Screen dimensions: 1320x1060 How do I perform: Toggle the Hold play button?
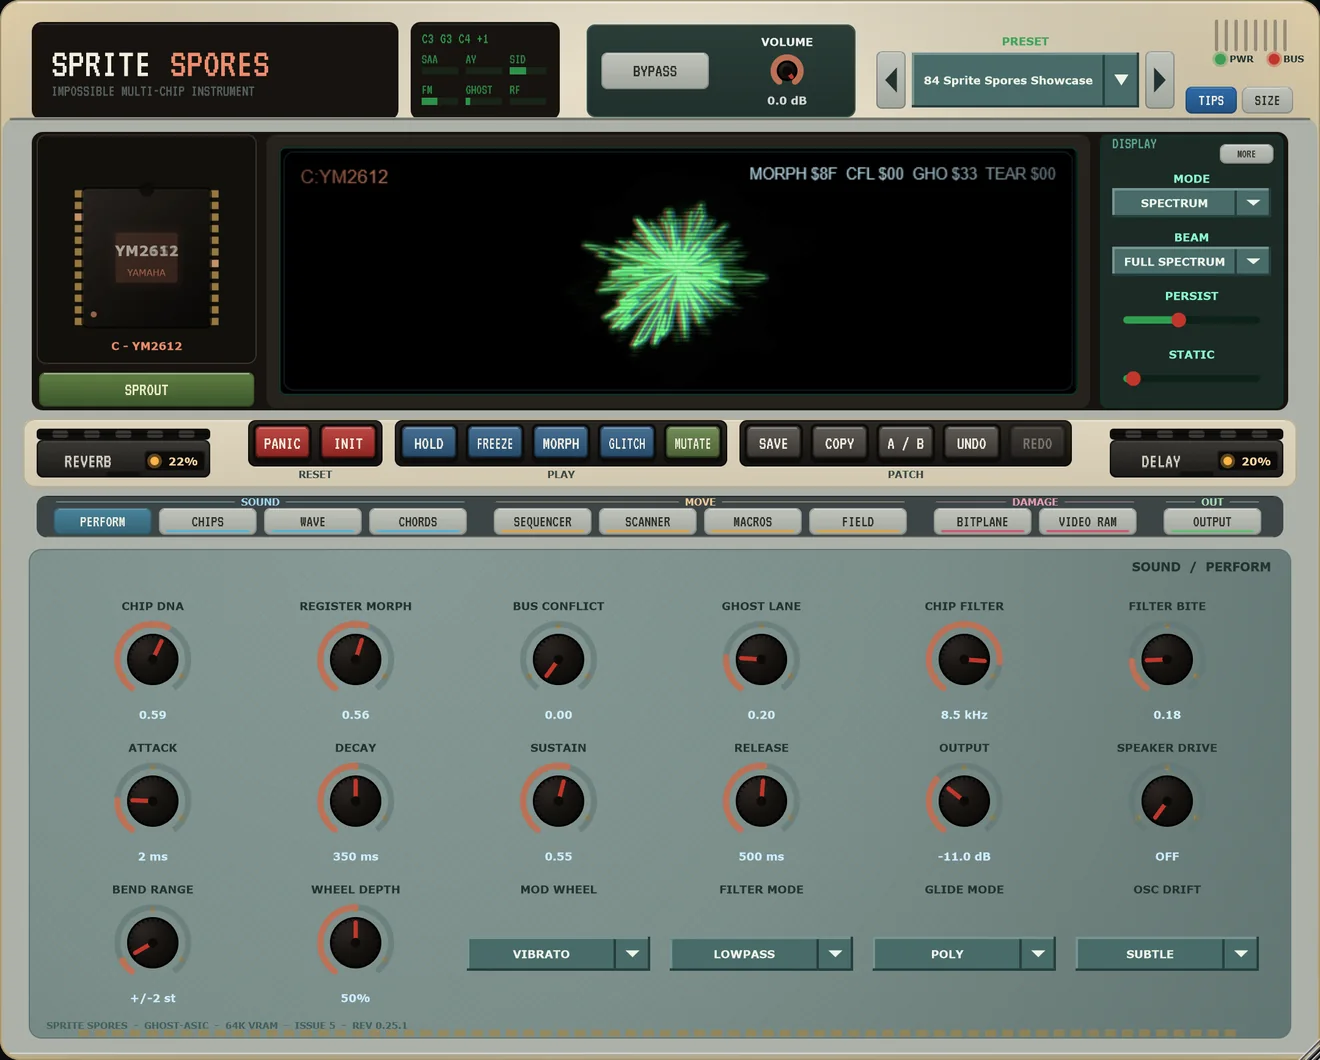click(x=429, y=444)
